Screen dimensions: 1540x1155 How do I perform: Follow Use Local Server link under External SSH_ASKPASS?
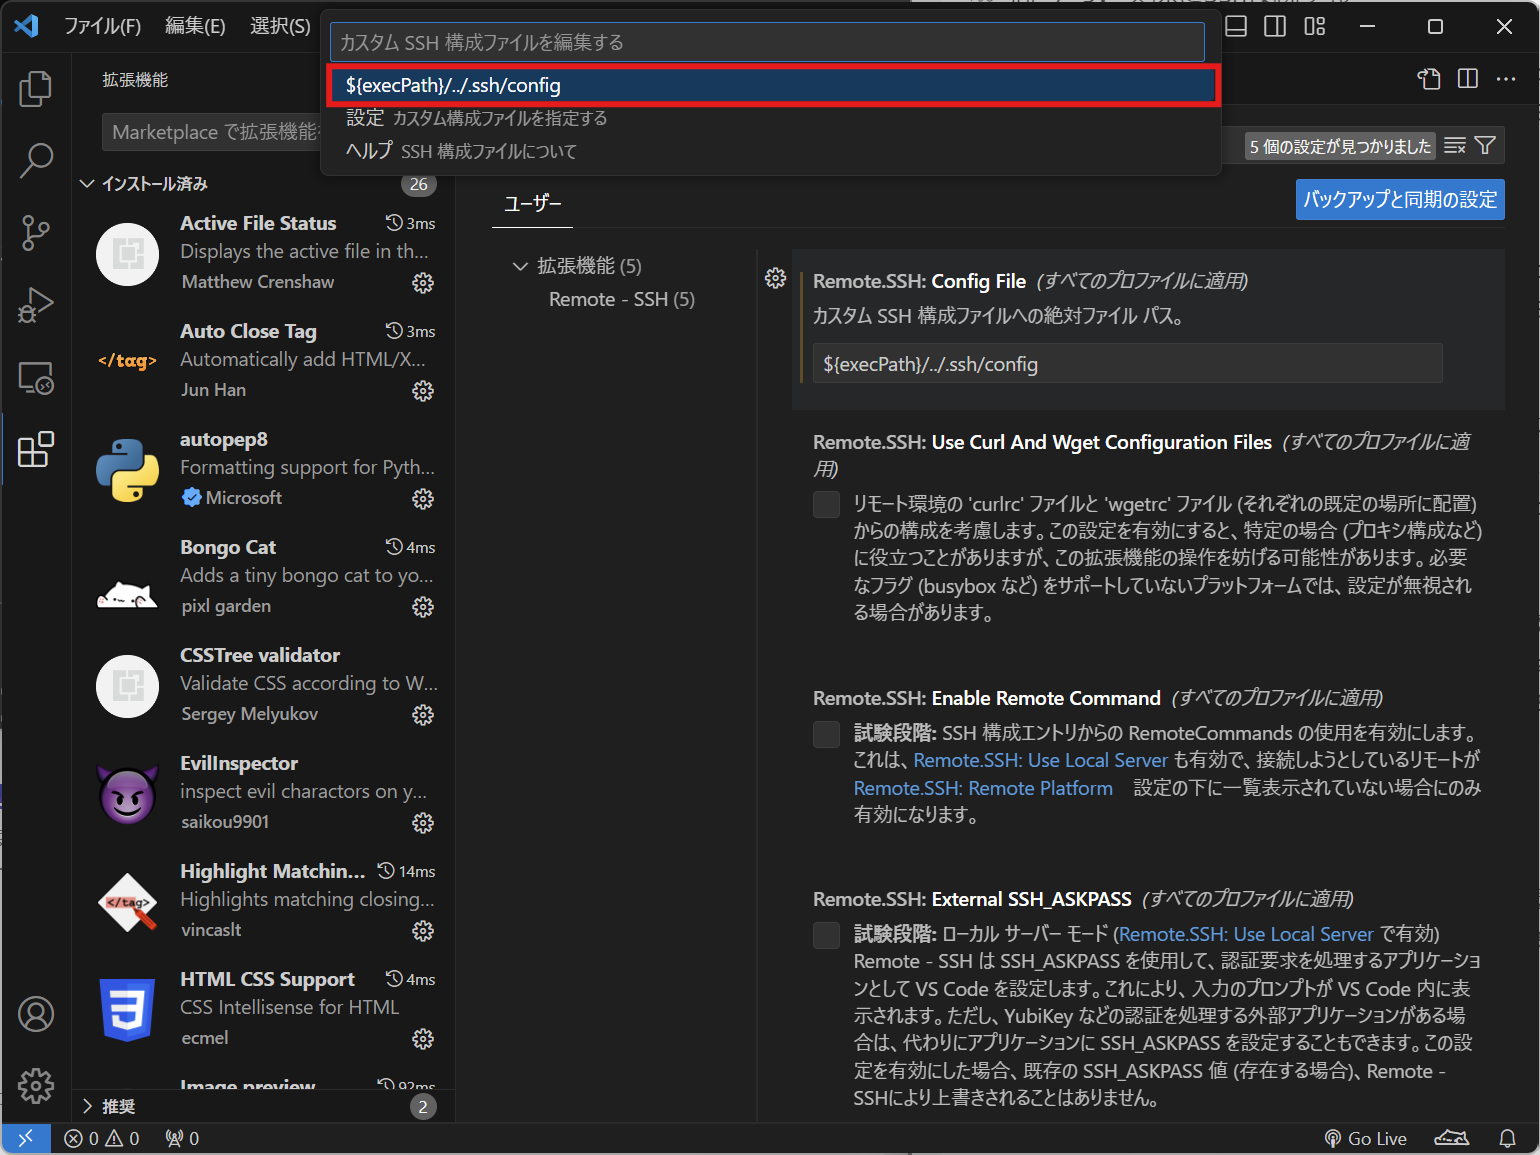tap(1246, 934)
